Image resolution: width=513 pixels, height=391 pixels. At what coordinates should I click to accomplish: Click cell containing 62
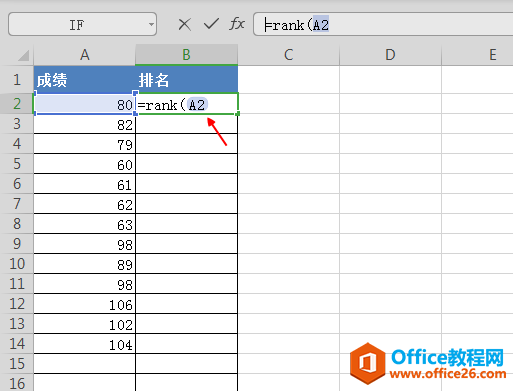tap(85, 204)
